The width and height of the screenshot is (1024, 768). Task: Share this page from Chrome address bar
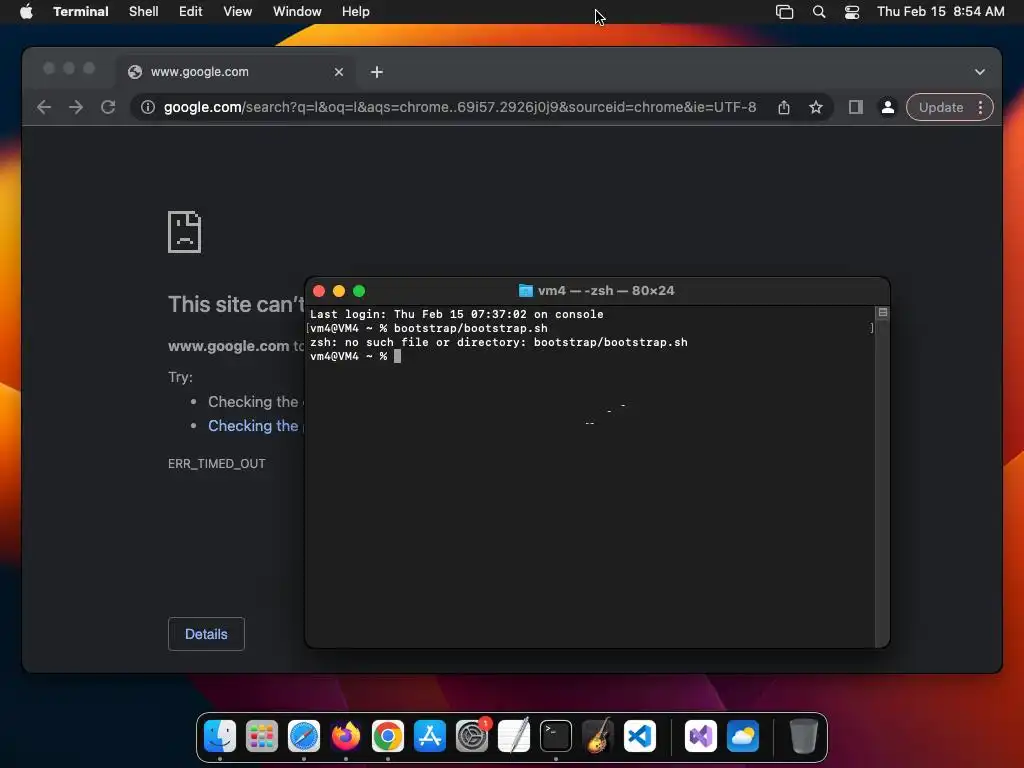(784, 107)
